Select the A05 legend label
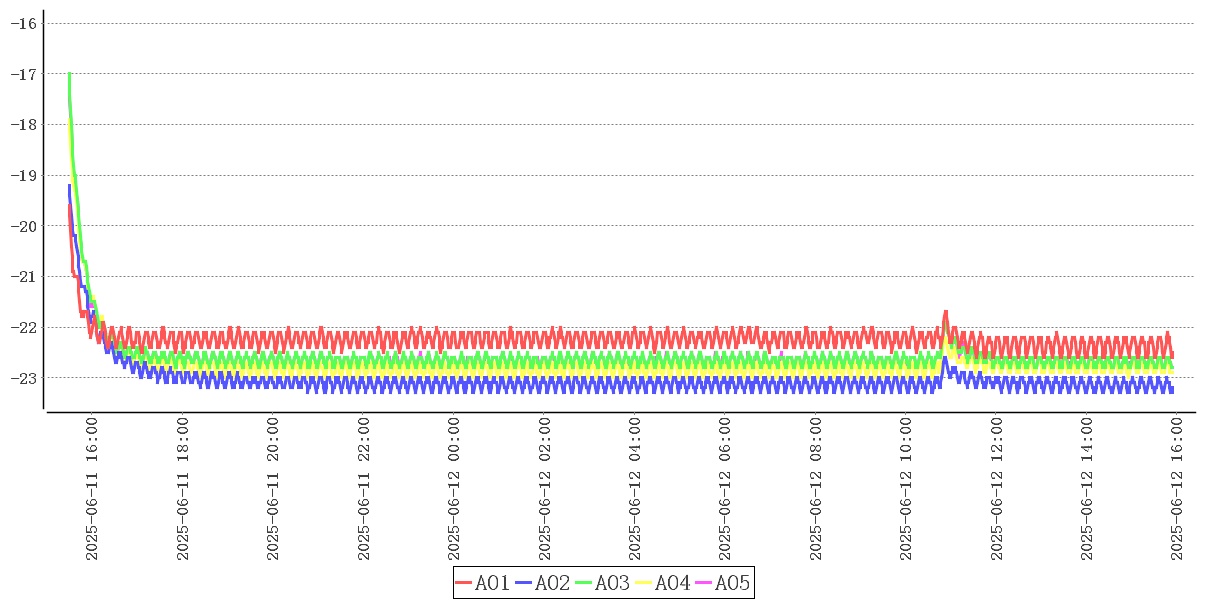This screenshot has width=1207, height=600. pos(733,583)
